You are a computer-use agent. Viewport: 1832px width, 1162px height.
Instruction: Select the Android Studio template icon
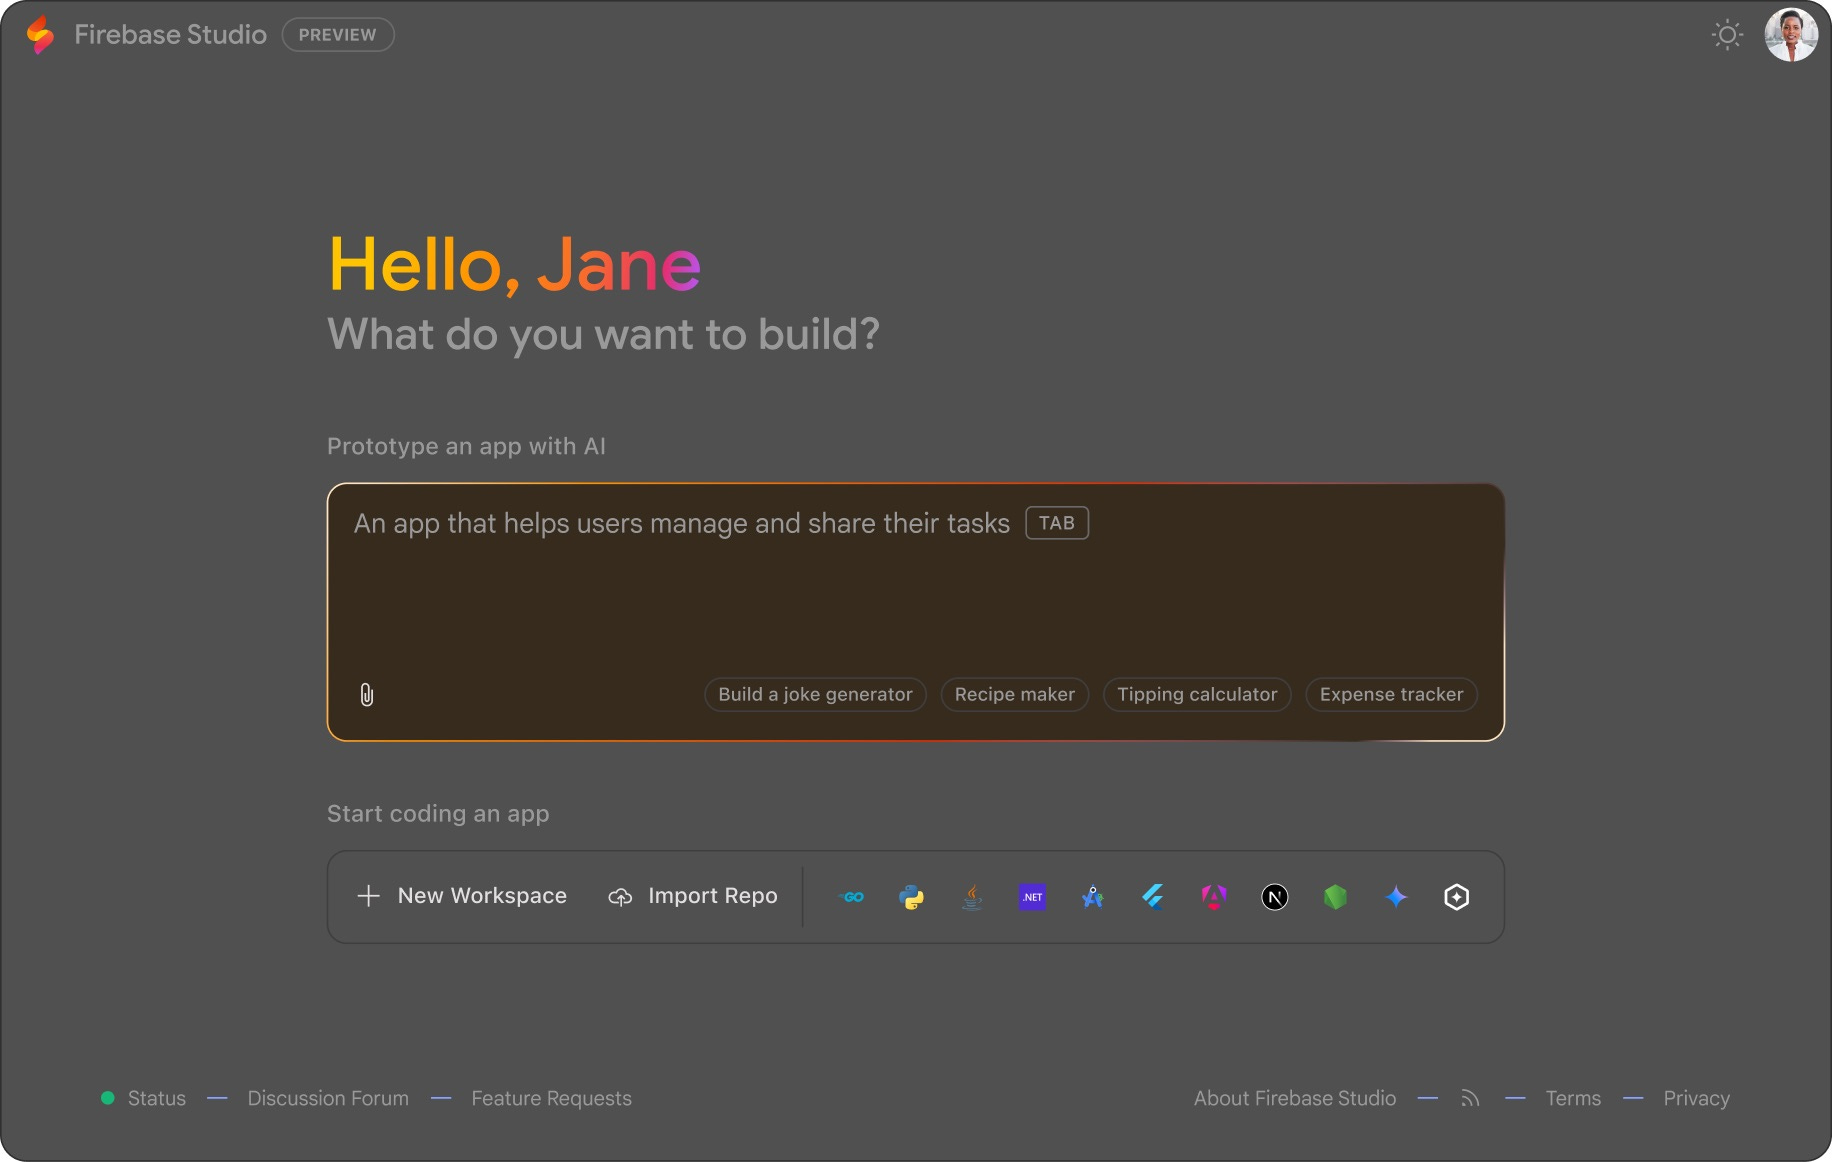[x=1092, y=897]
